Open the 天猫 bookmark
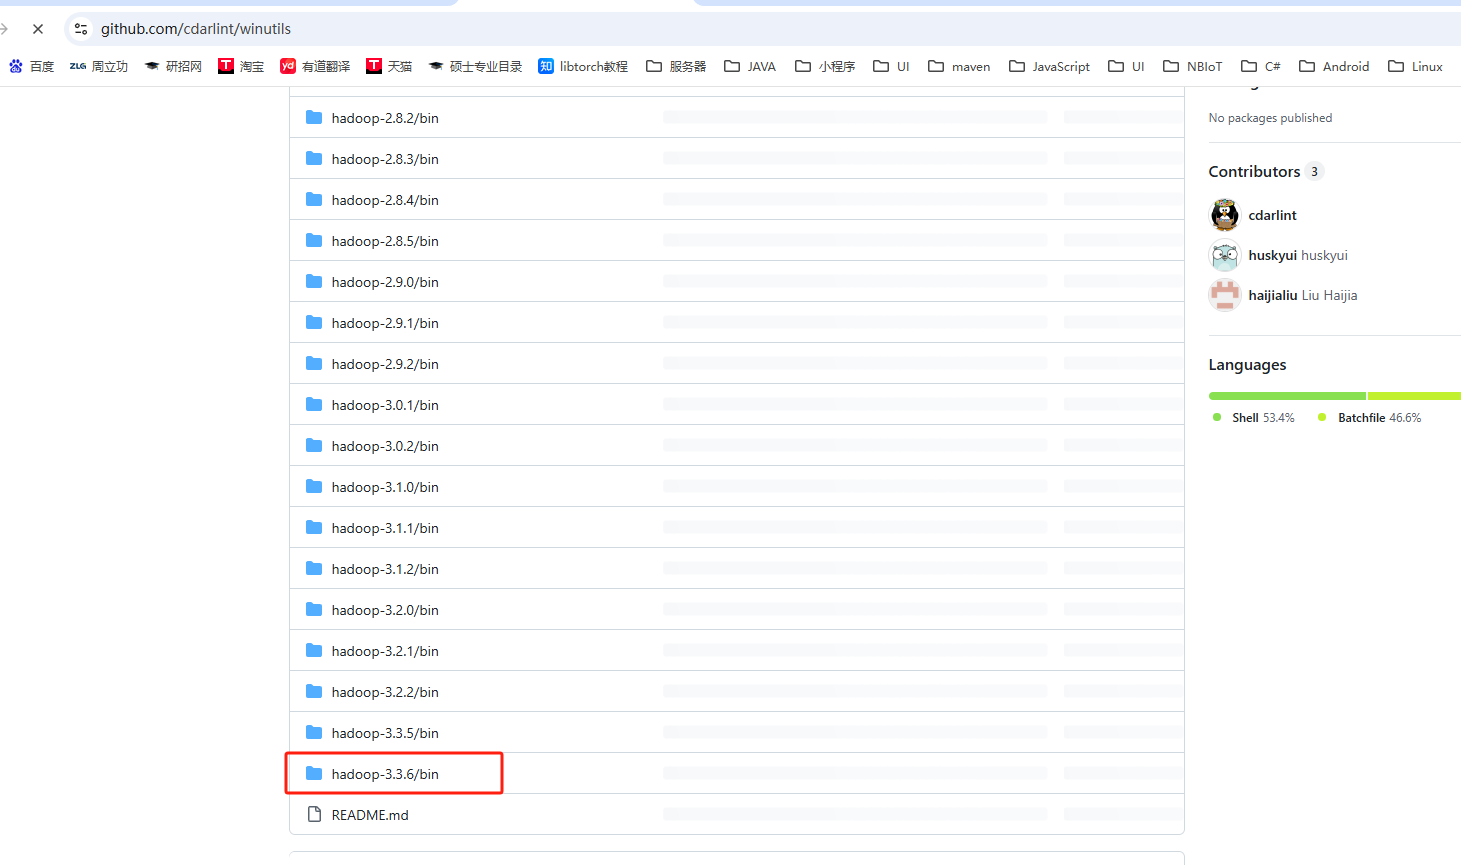The image size is (1461, 865). tap(389, 66)
